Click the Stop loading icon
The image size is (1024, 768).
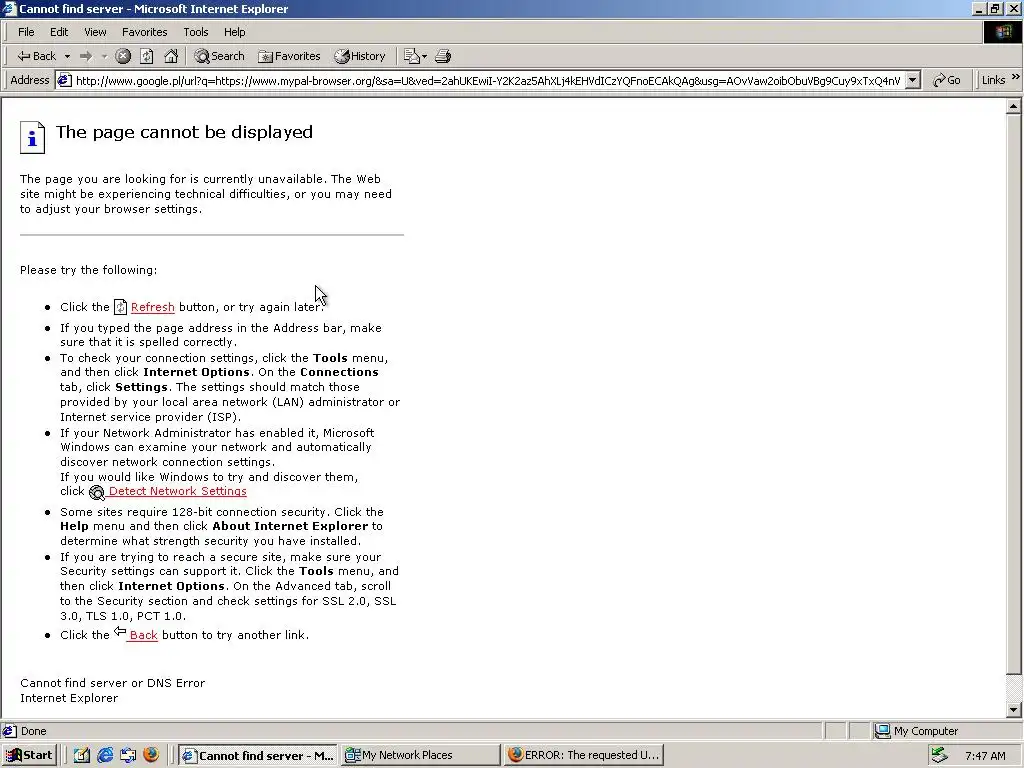[123, 56]
